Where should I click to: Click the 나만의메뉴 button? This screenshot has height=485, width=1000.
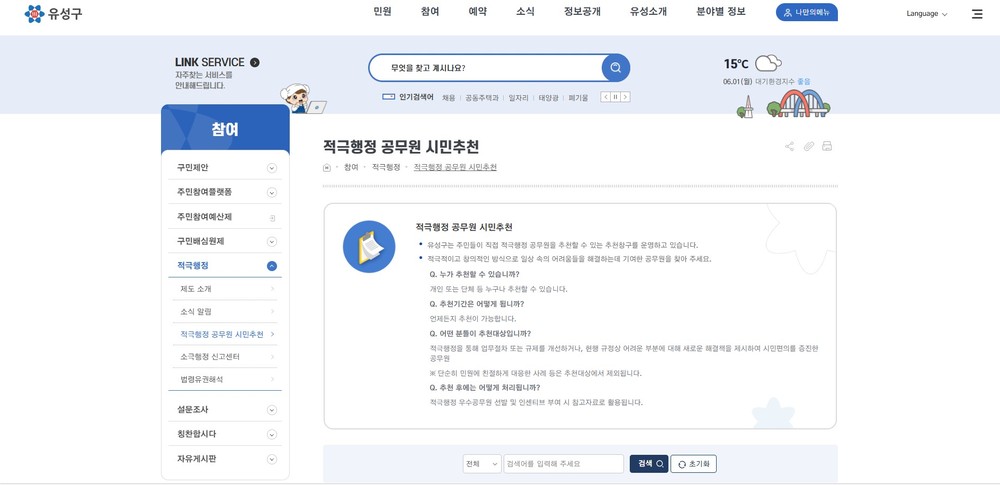click(x=807, y=12)
